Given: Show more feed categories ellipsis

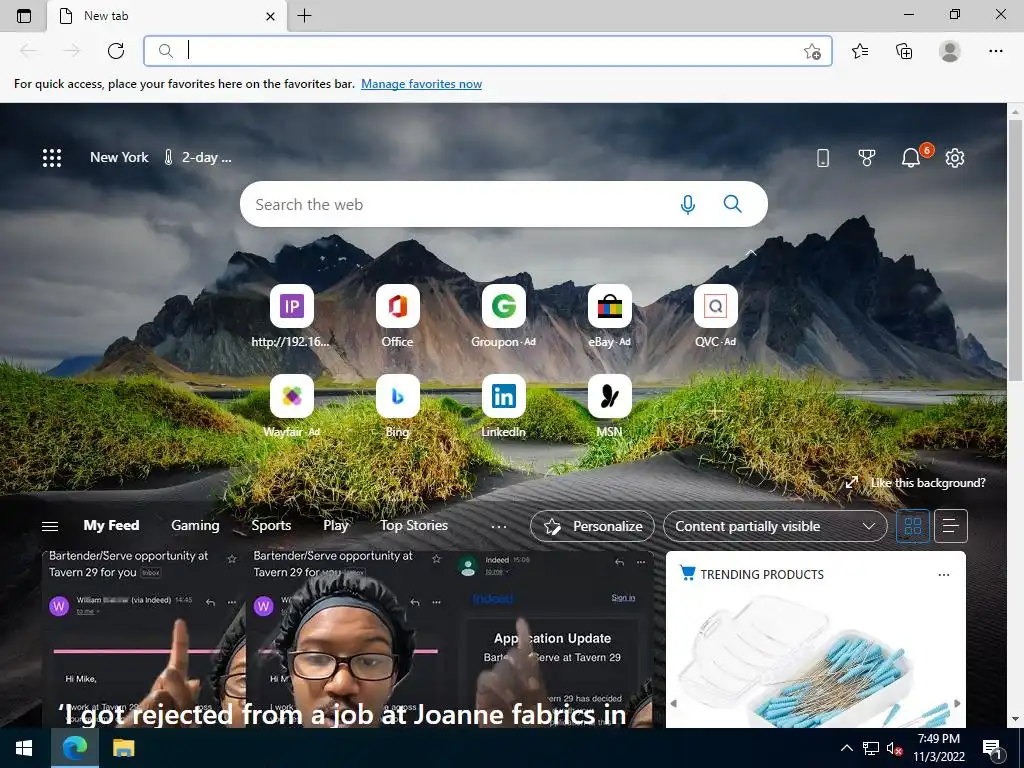Looking at the screenshot, I should coord(499,526).
